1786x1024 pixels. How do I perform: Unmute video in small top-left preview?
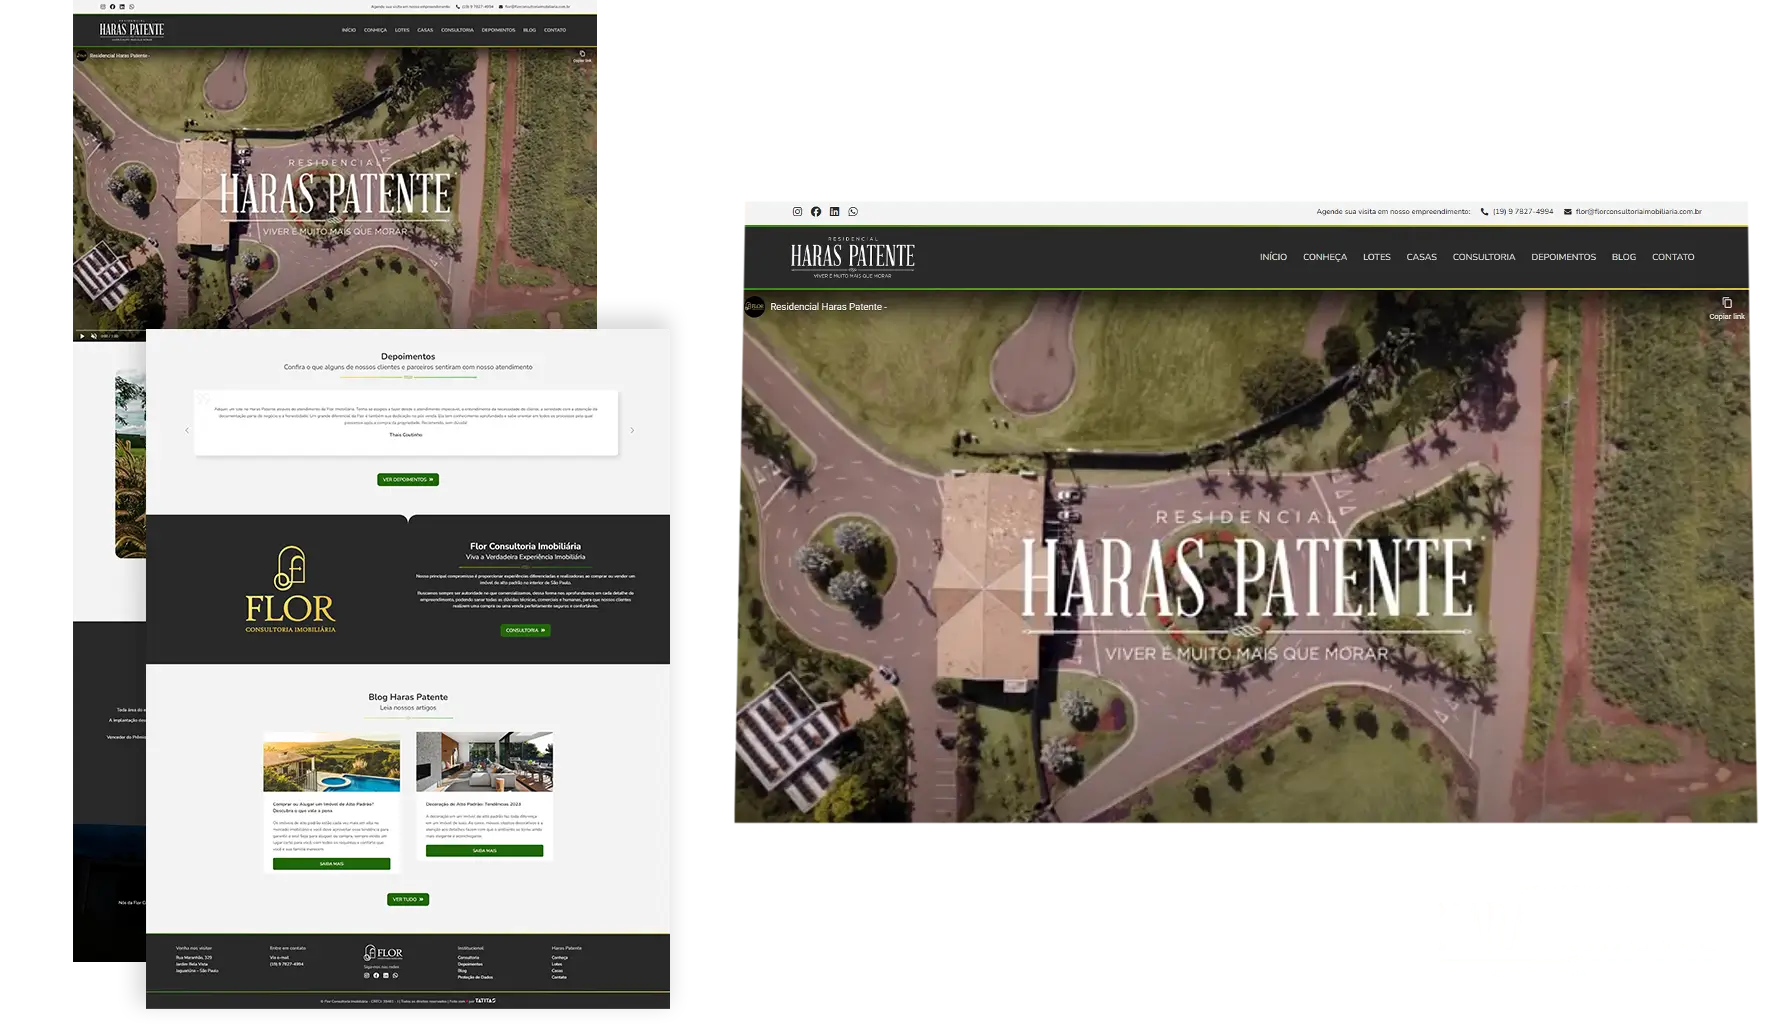click(x=94, y=336)
